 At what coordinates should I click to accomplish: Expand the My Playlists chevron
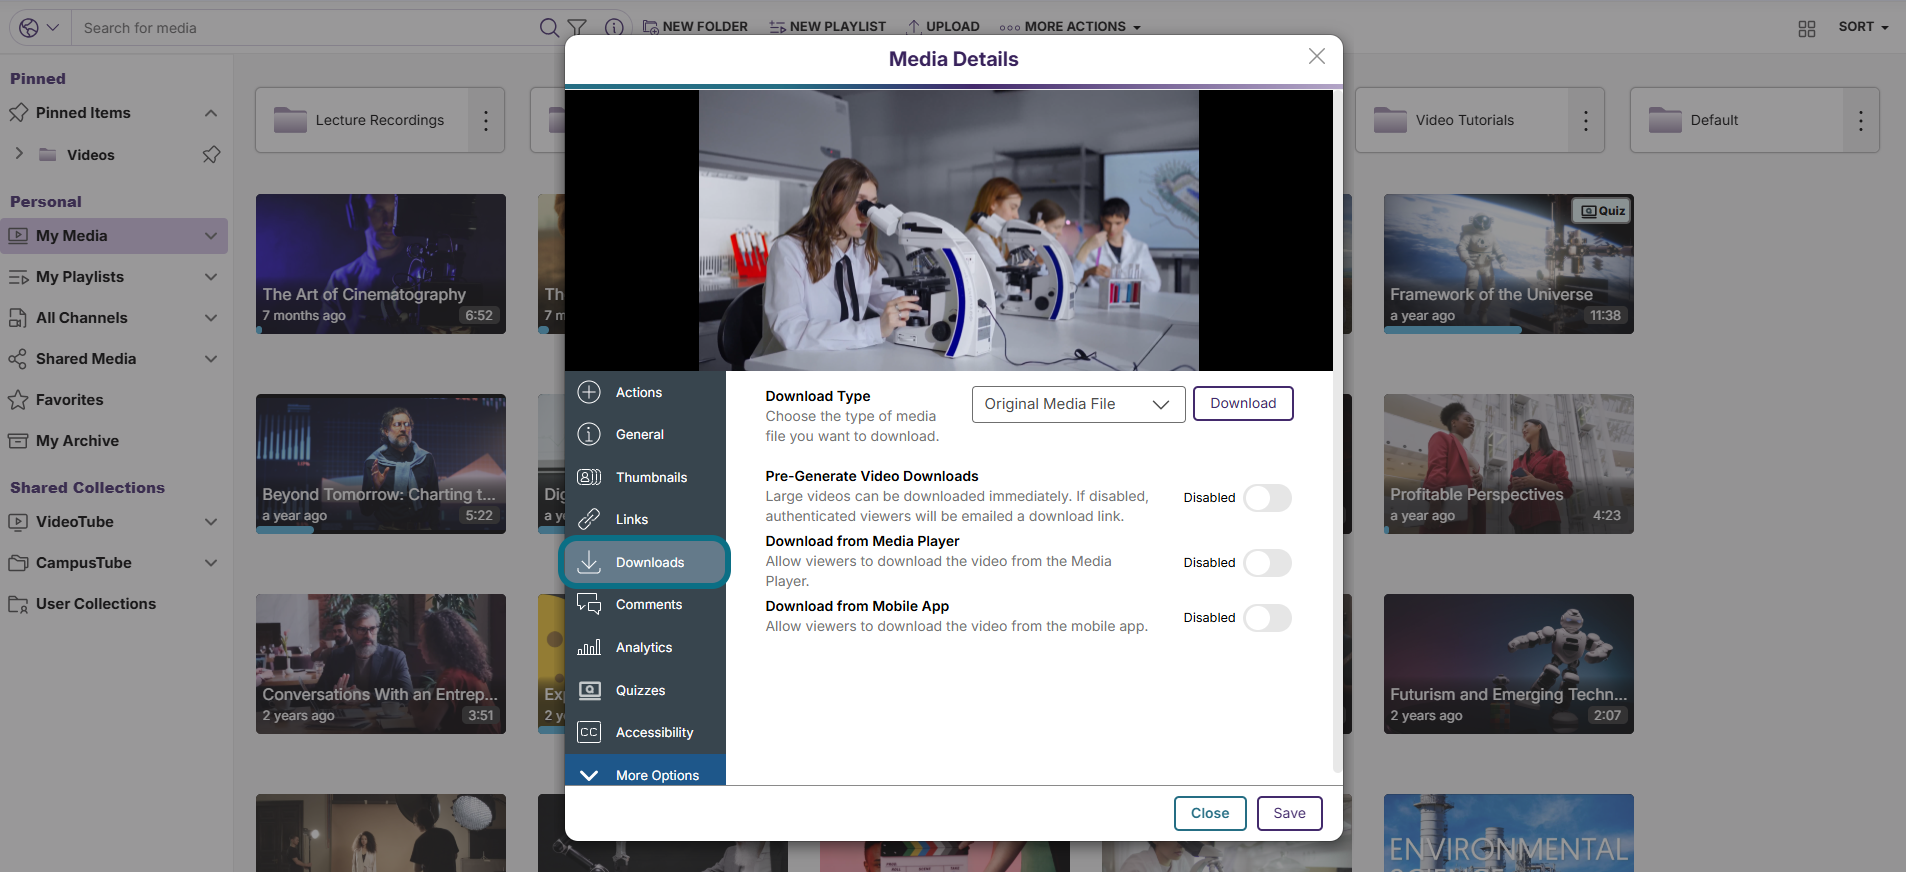pyautogui.click(x=211, y=277)
